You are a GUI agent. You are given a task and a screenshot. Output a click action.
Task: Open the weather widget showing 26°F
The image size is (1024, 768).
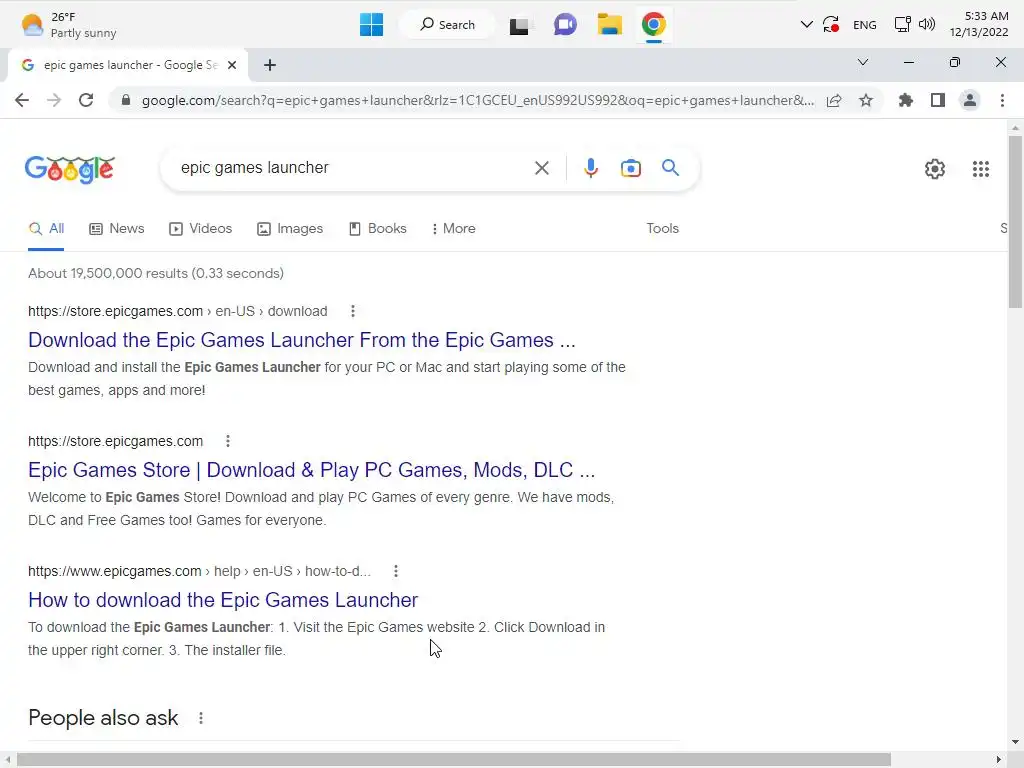point(69,25)
